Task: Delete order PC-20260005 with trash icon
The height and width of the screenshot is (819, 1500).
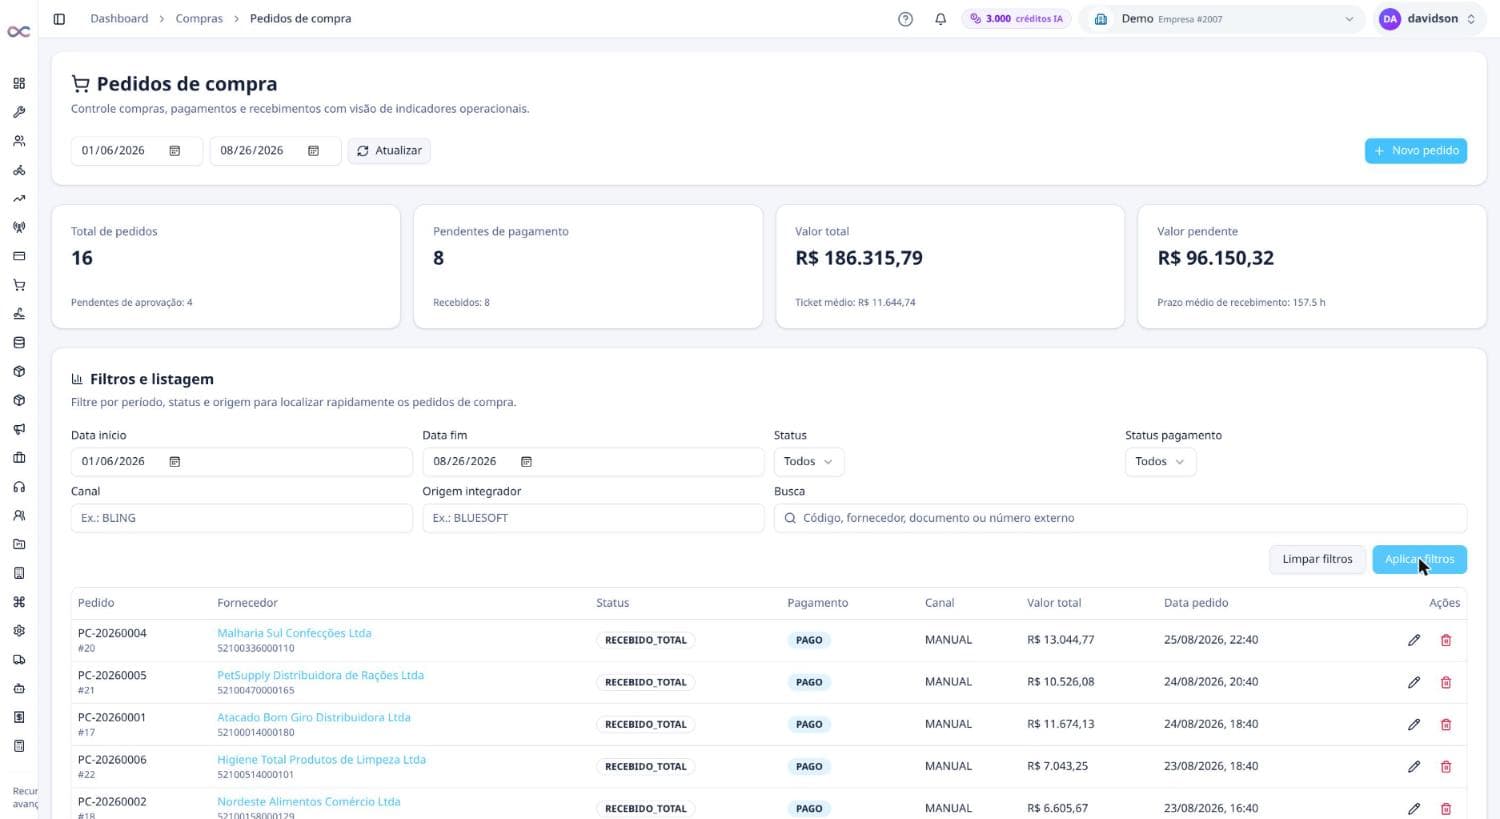Action: click(x=1446, y=682)
